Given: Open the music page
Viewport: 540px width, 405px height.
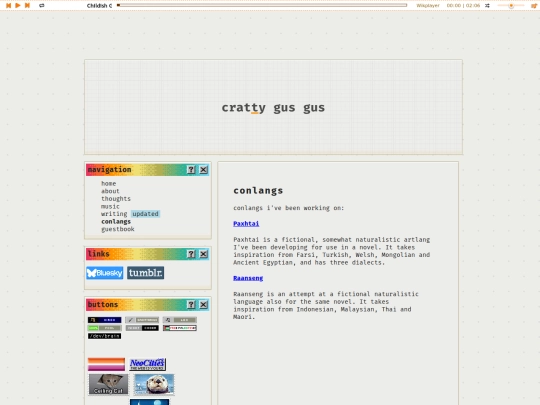Looking at the screenshot, I should click(110, 206).
